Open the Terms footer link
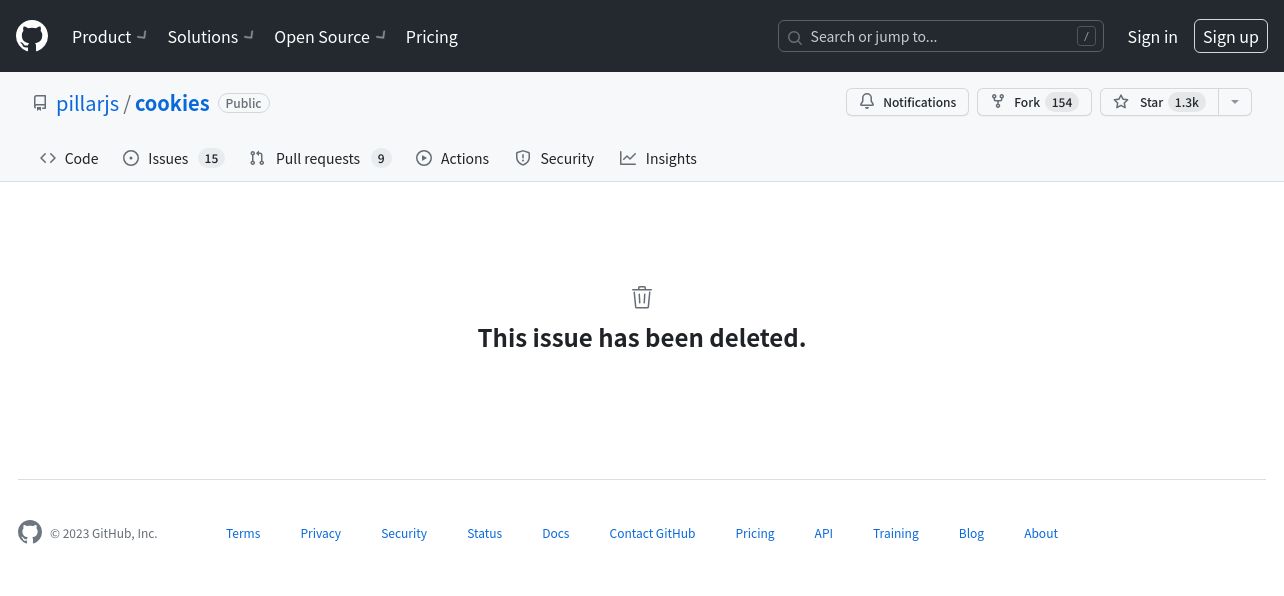 243,534
